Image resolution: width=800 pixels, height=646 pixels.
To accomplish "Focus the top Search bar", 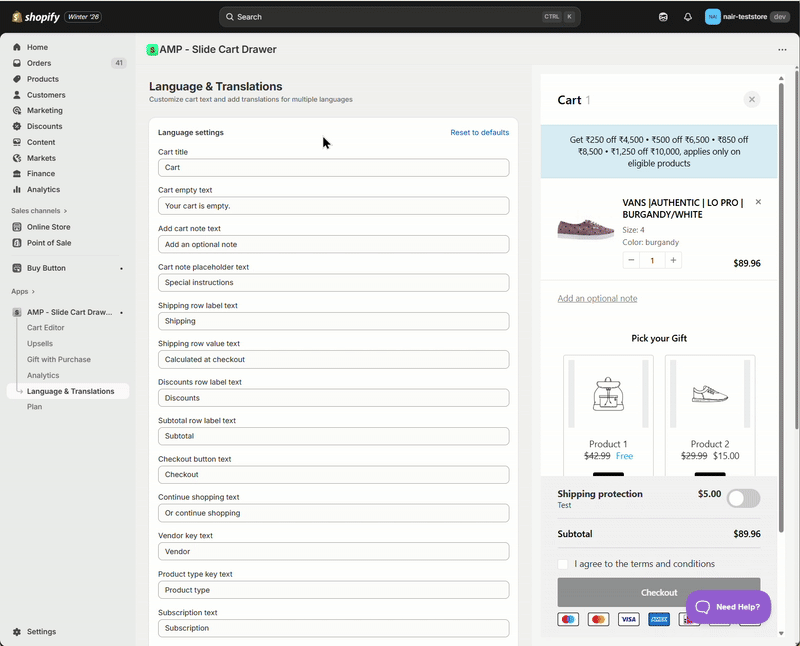I will [x=399, y=17].
